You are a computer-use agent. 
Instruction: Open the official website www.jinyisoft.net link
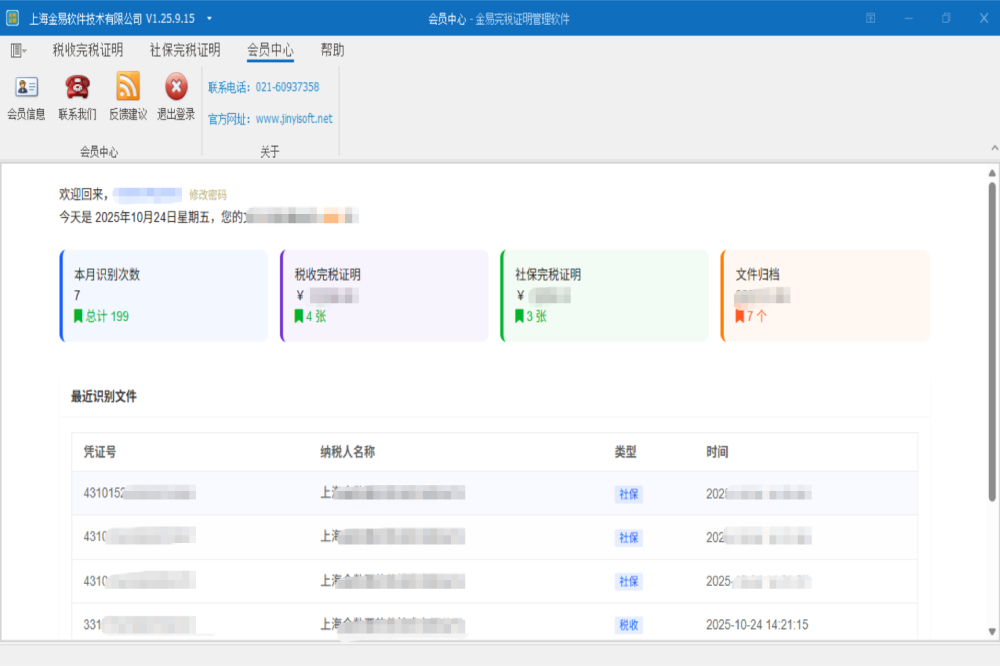(x=294, y=118)
